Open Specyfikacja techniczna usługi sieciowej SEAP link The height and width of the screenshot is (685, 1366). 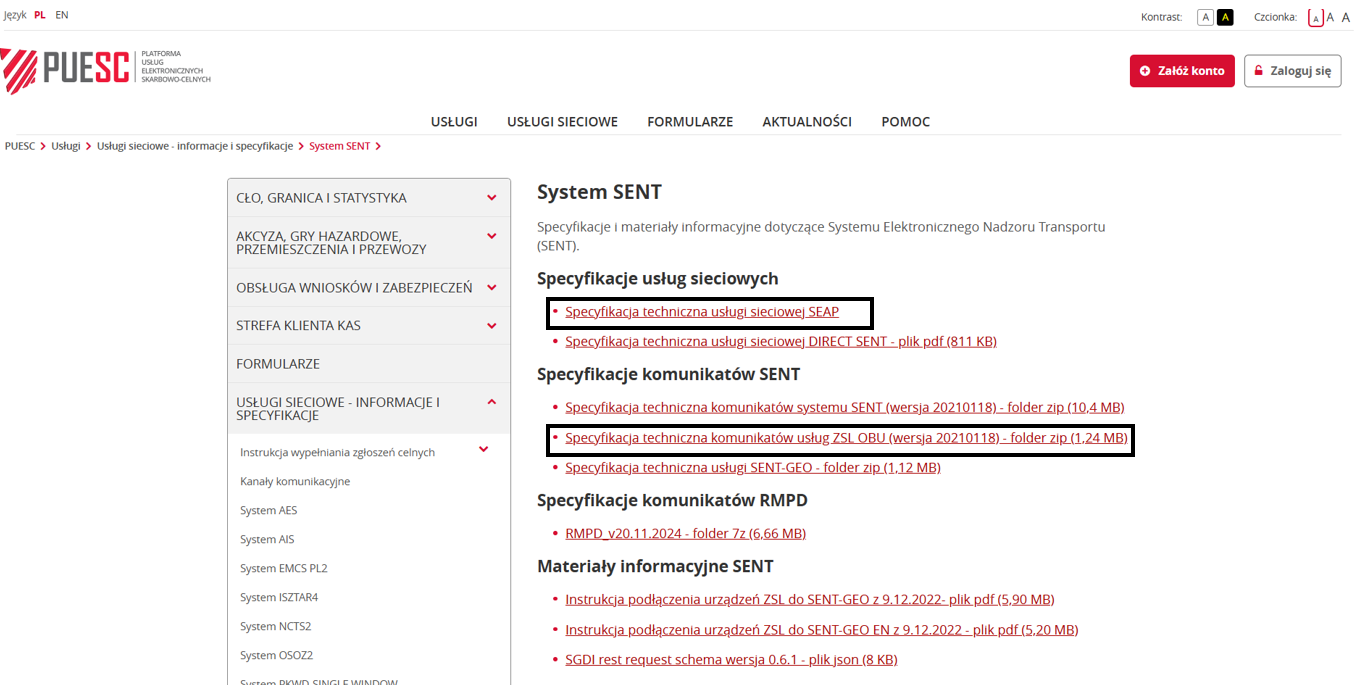(701, 312)
